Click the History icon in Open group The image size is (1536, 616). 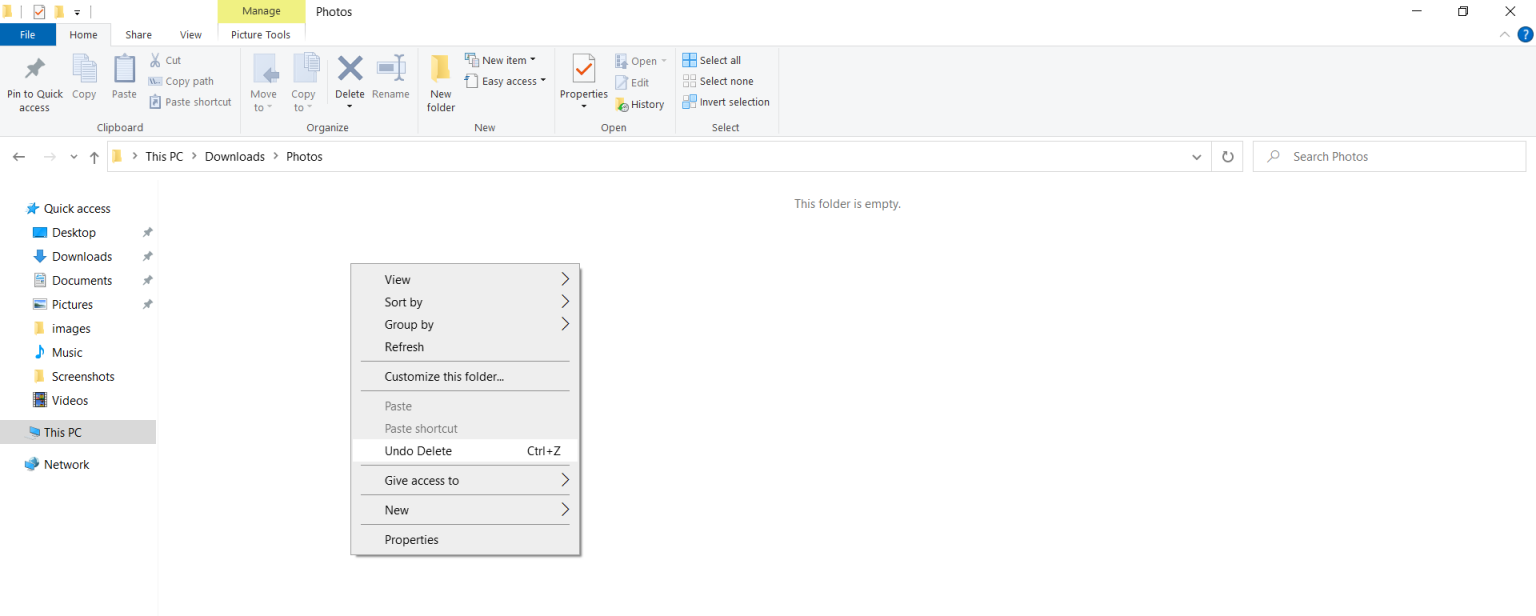pos(622,104)
